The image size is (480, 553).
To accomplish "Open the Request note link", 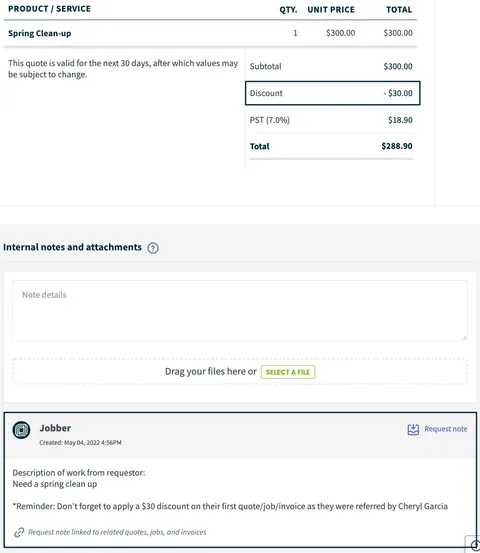I will [445, 429].
